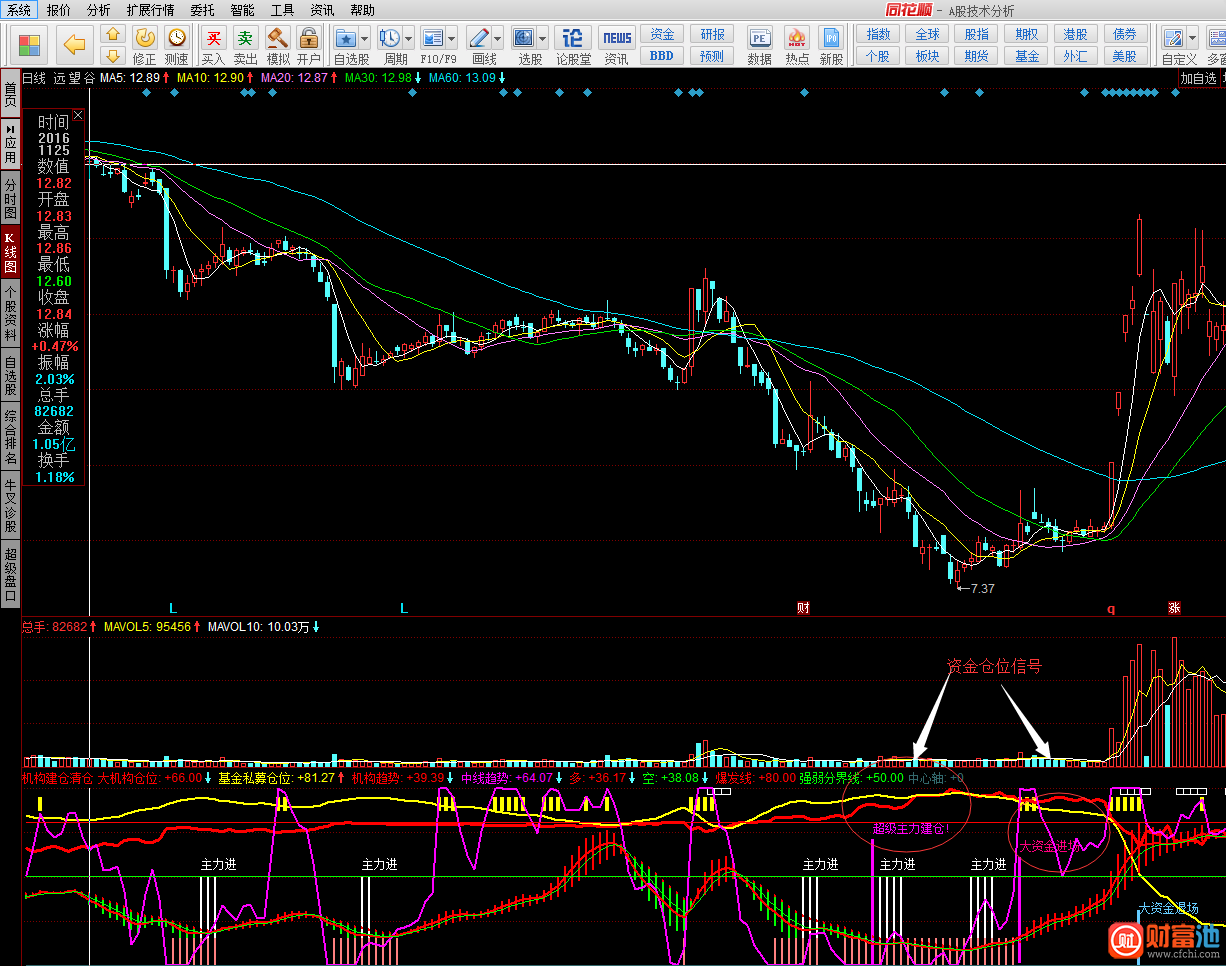Click the 买入 (buy) icon
This screenshot has width=1226, height=966.
coord(213,39)
